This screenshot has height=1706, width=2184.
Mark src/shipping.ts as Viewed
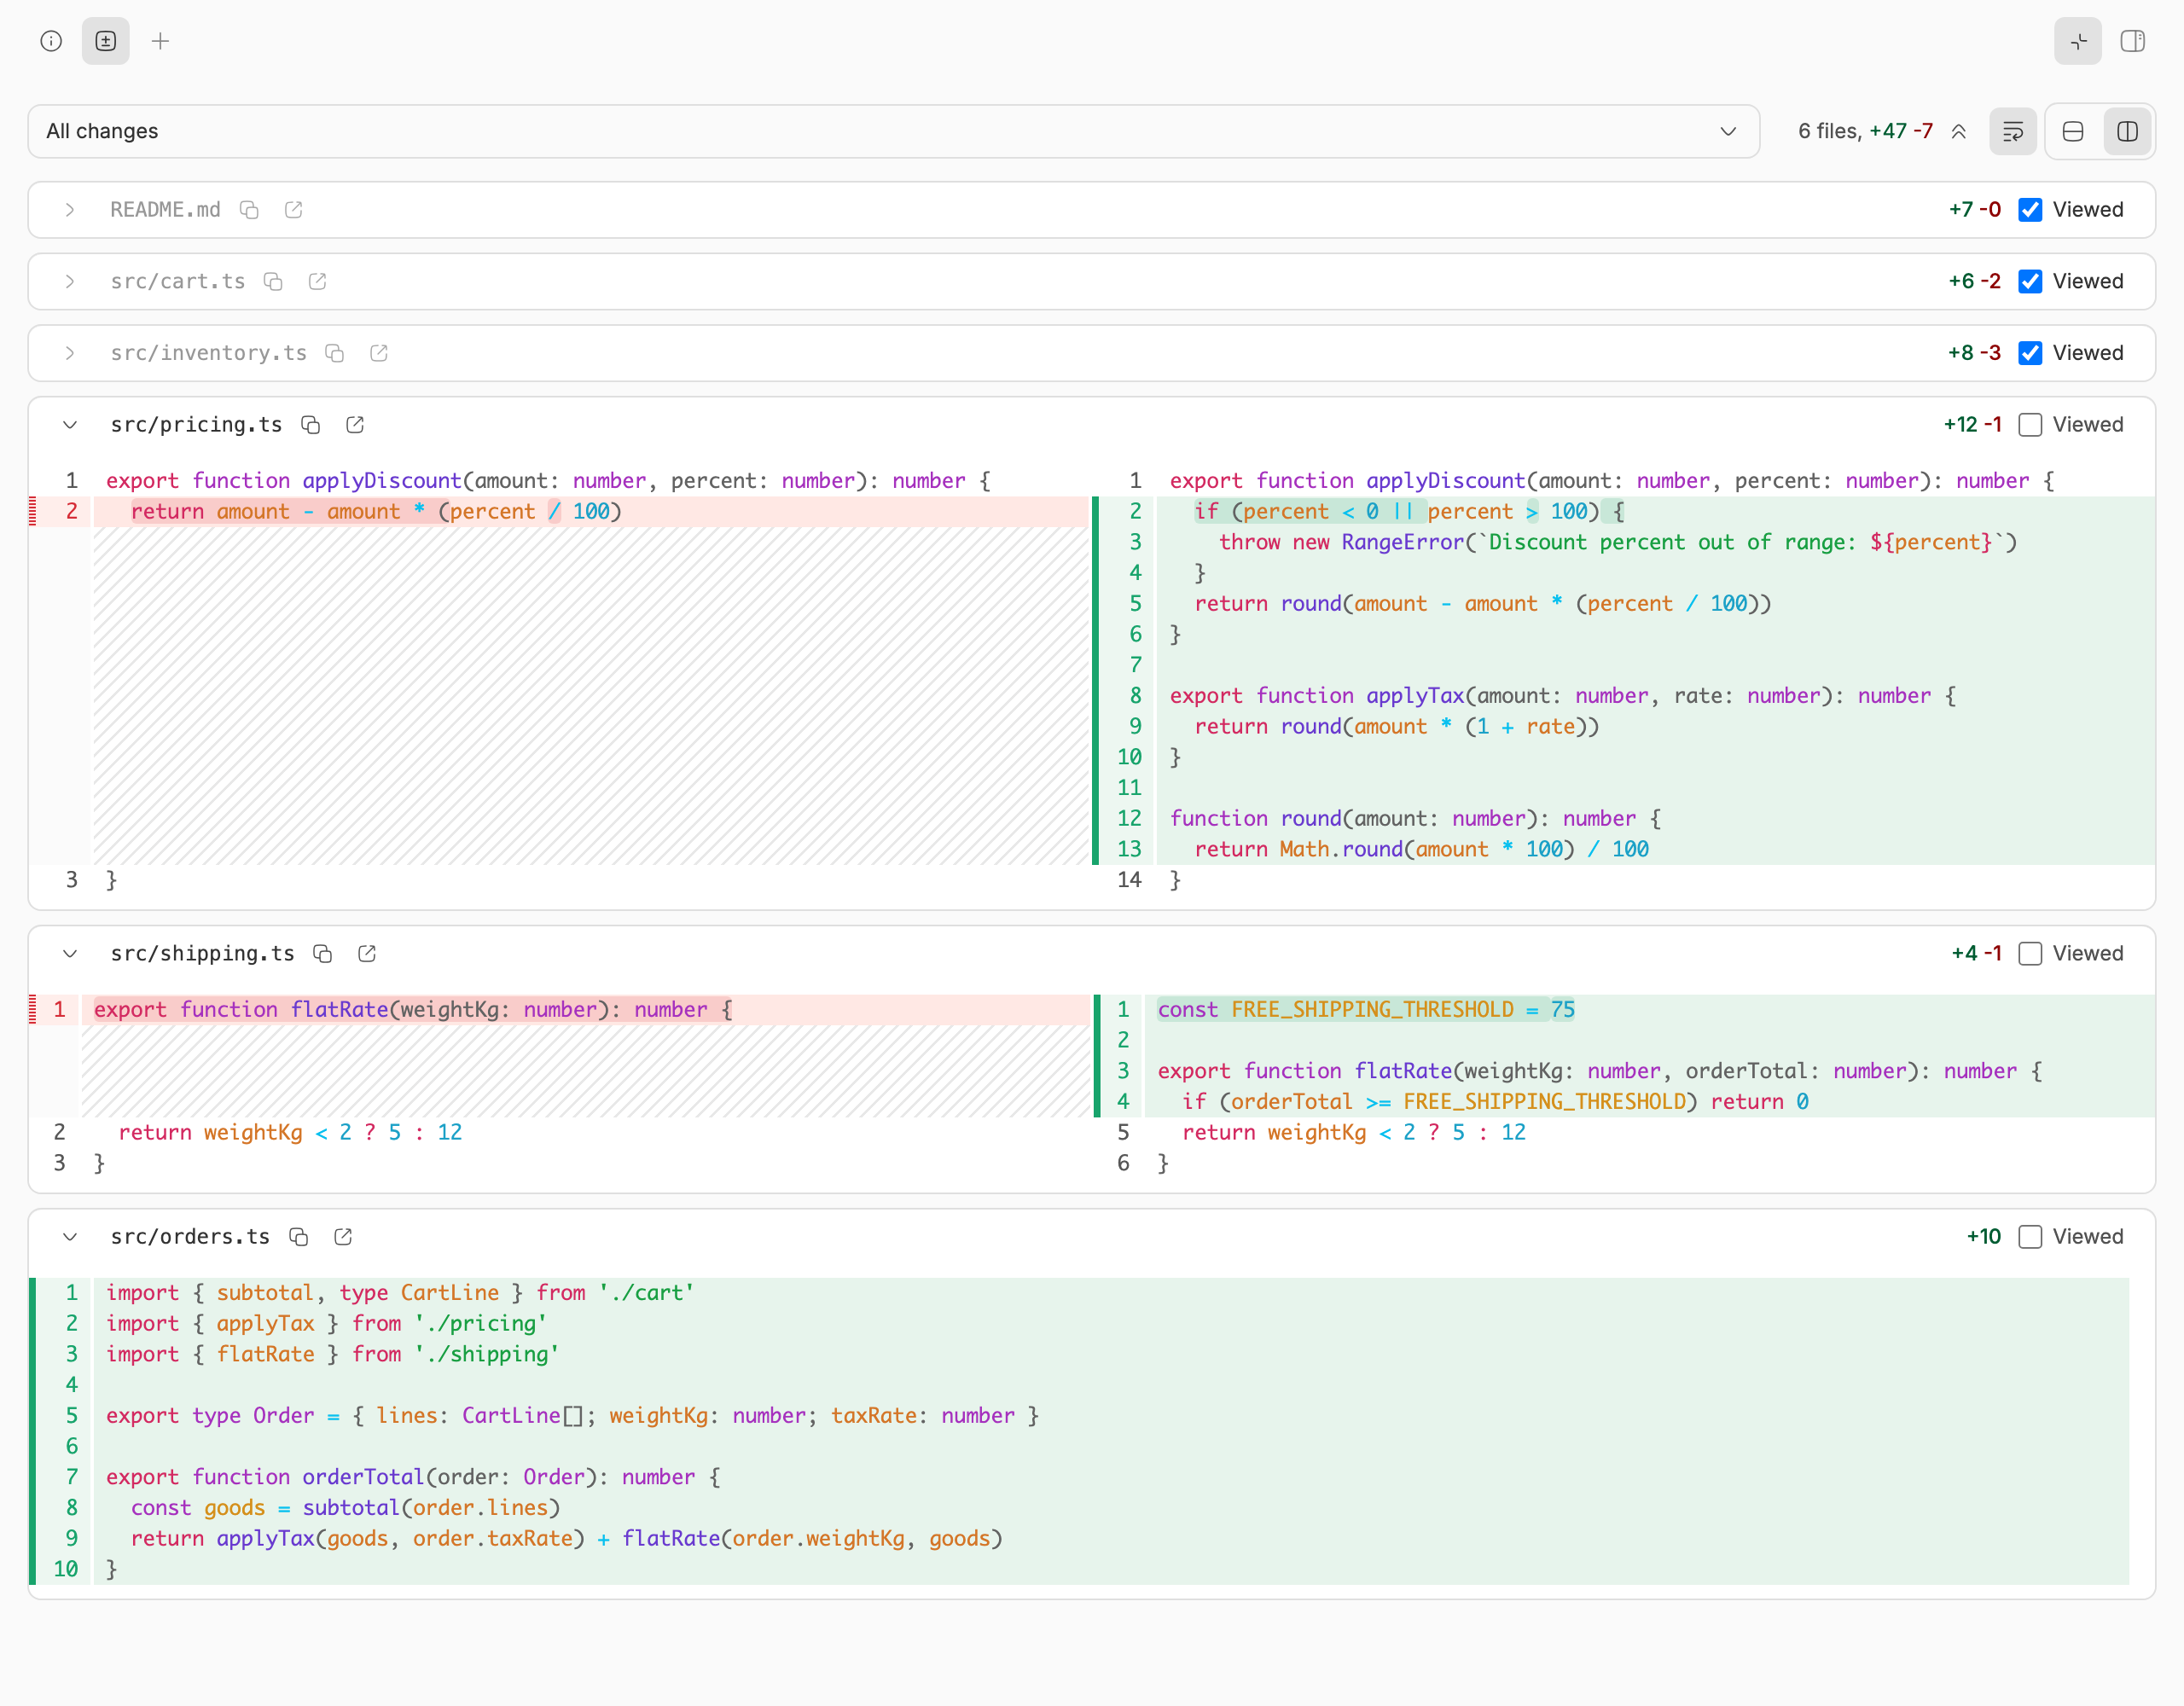point(2030,954)
